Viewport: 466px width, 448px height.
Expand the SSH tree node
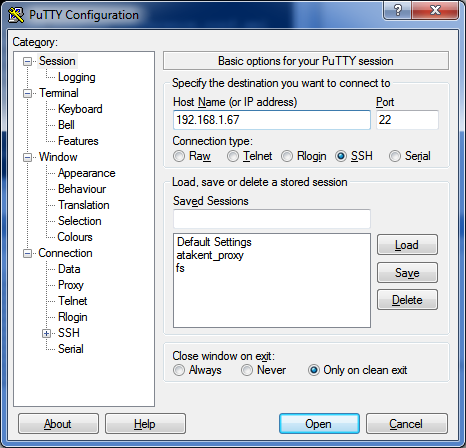point(46,333)
